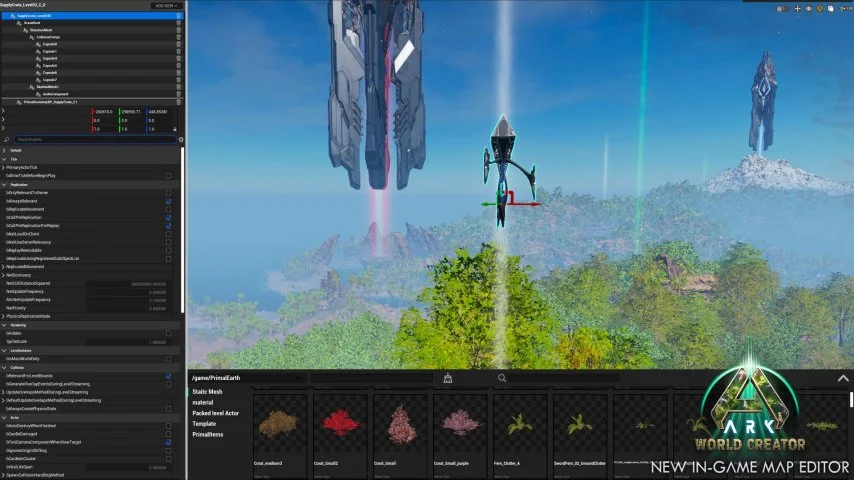This screenshot has height=480, width=854.
Task: Collapse the content browser with up chevron
Action: tap(843, 378)
